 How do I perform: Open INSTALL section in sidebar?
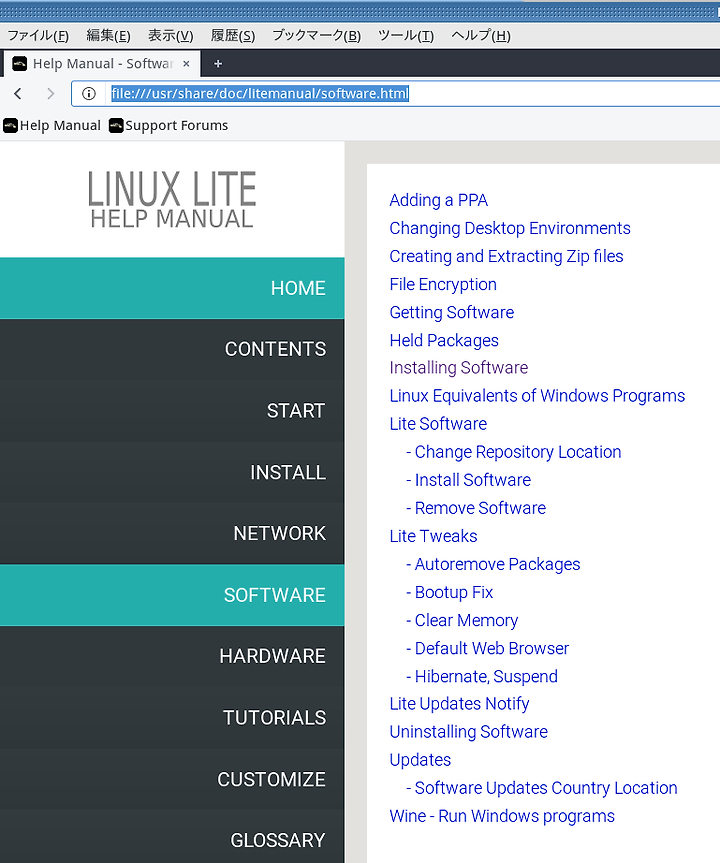pyautogui.click(x=172, y=472)
